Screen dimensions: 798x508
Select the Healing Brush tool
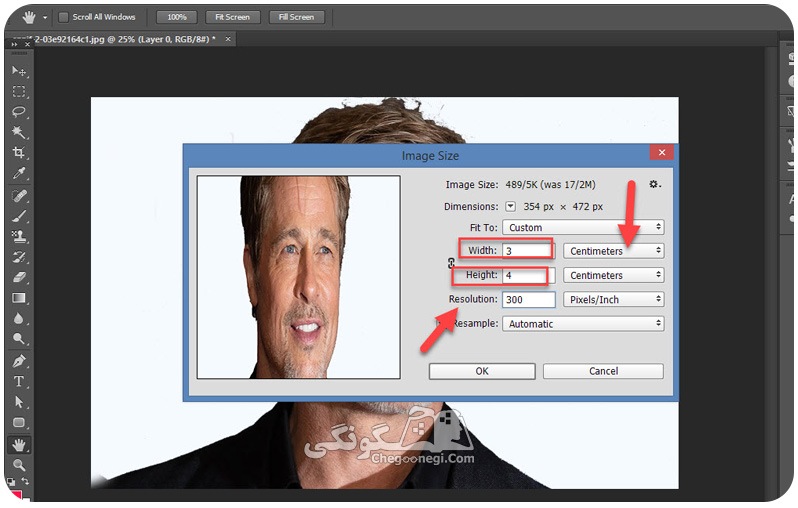(x=19, y=196)
